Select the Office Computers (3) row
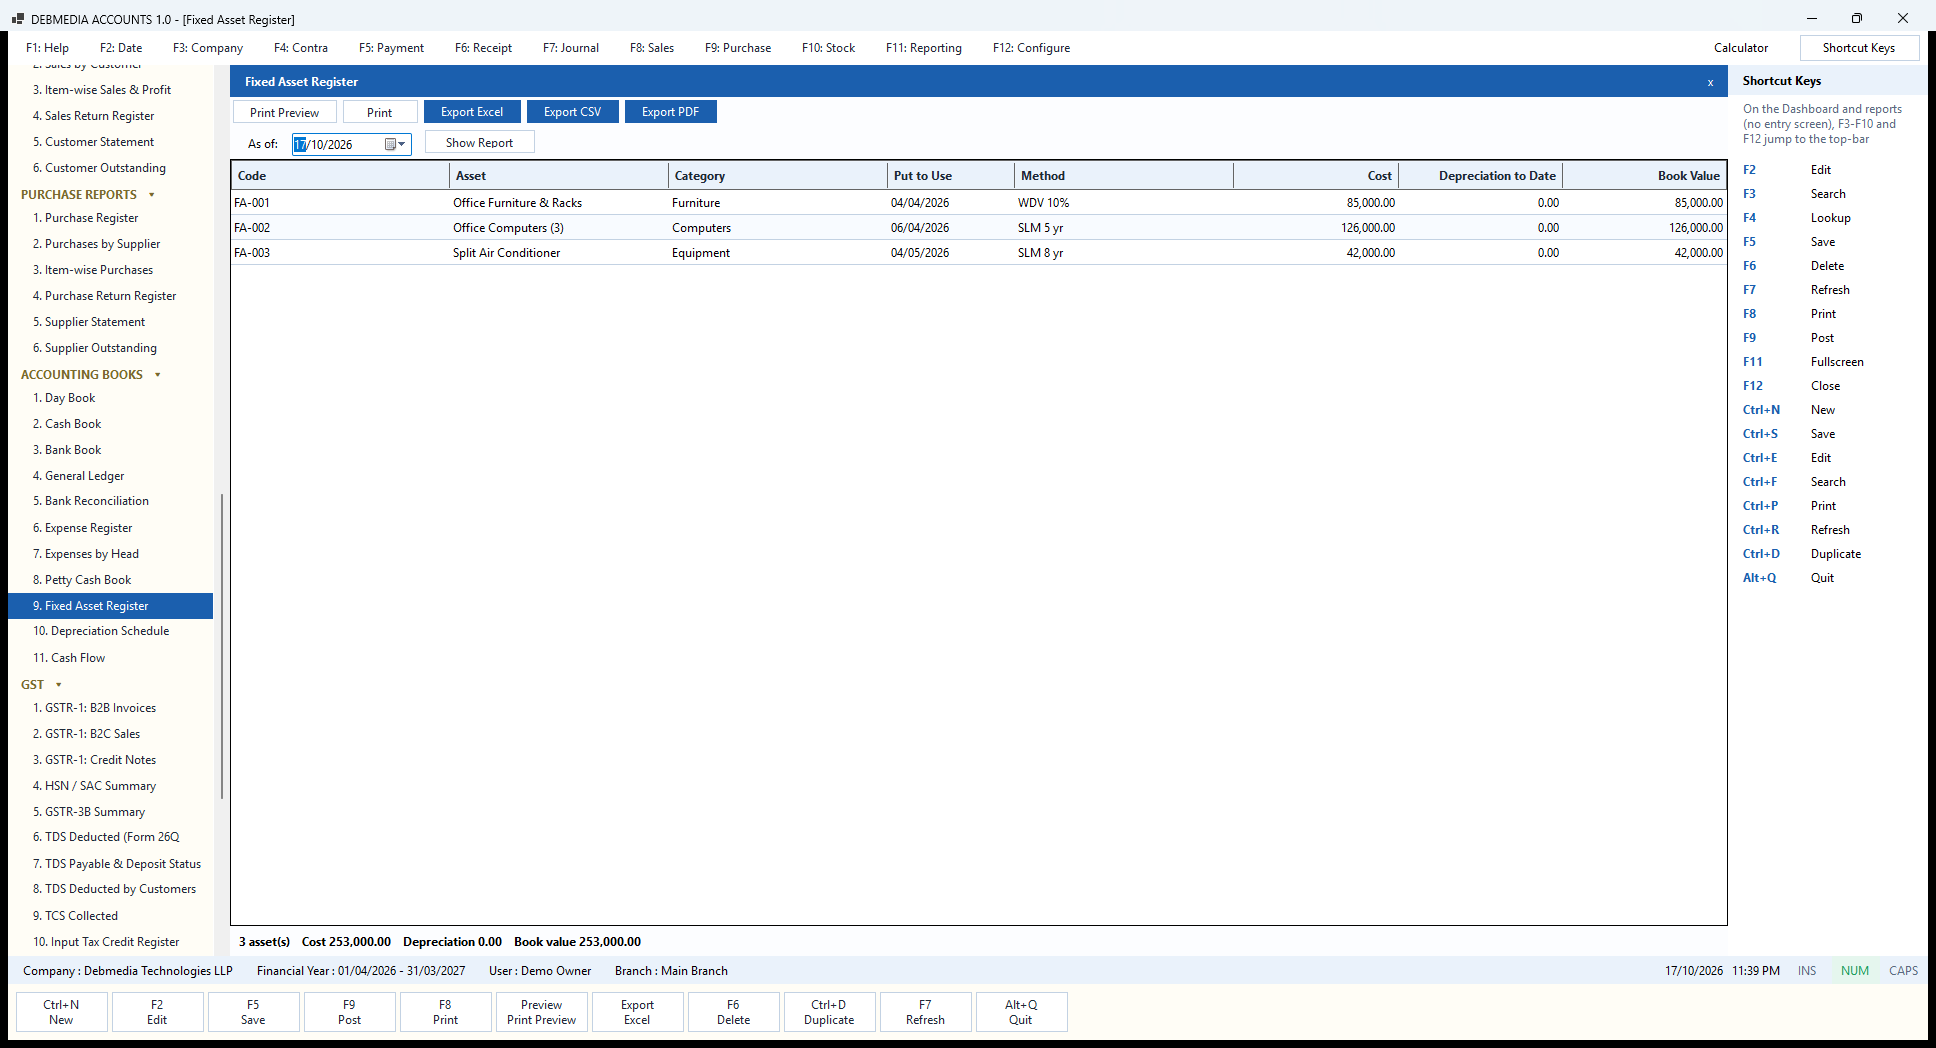The image size is (1936, 1048). point(979,228)
